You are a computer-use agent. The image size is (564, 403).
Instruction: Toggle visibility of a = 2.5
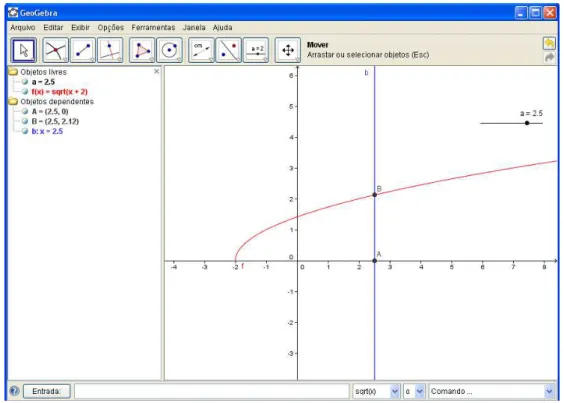(25, 82)
